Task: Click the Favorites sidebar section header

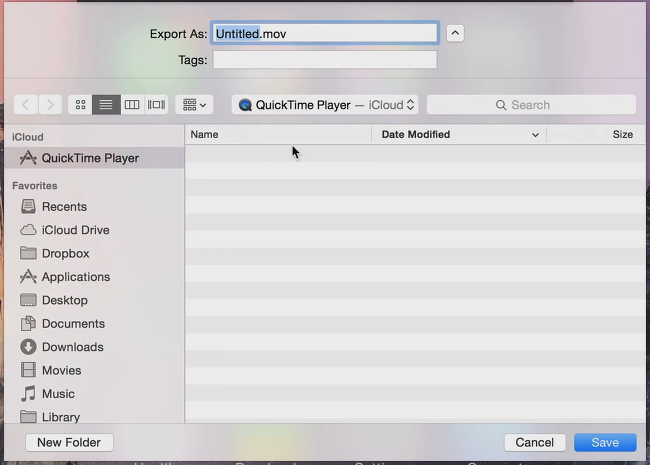Action: click(x=35, y=186)
